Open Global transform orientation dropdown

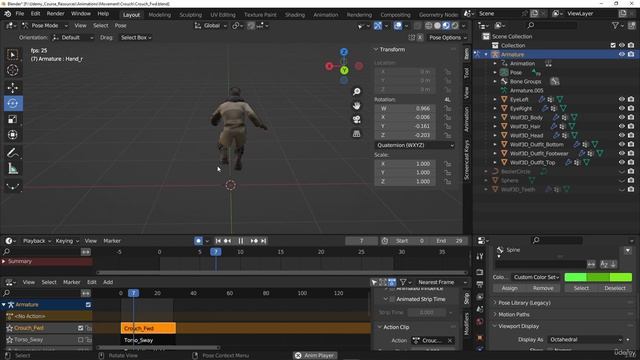click(x=210, y=26)
